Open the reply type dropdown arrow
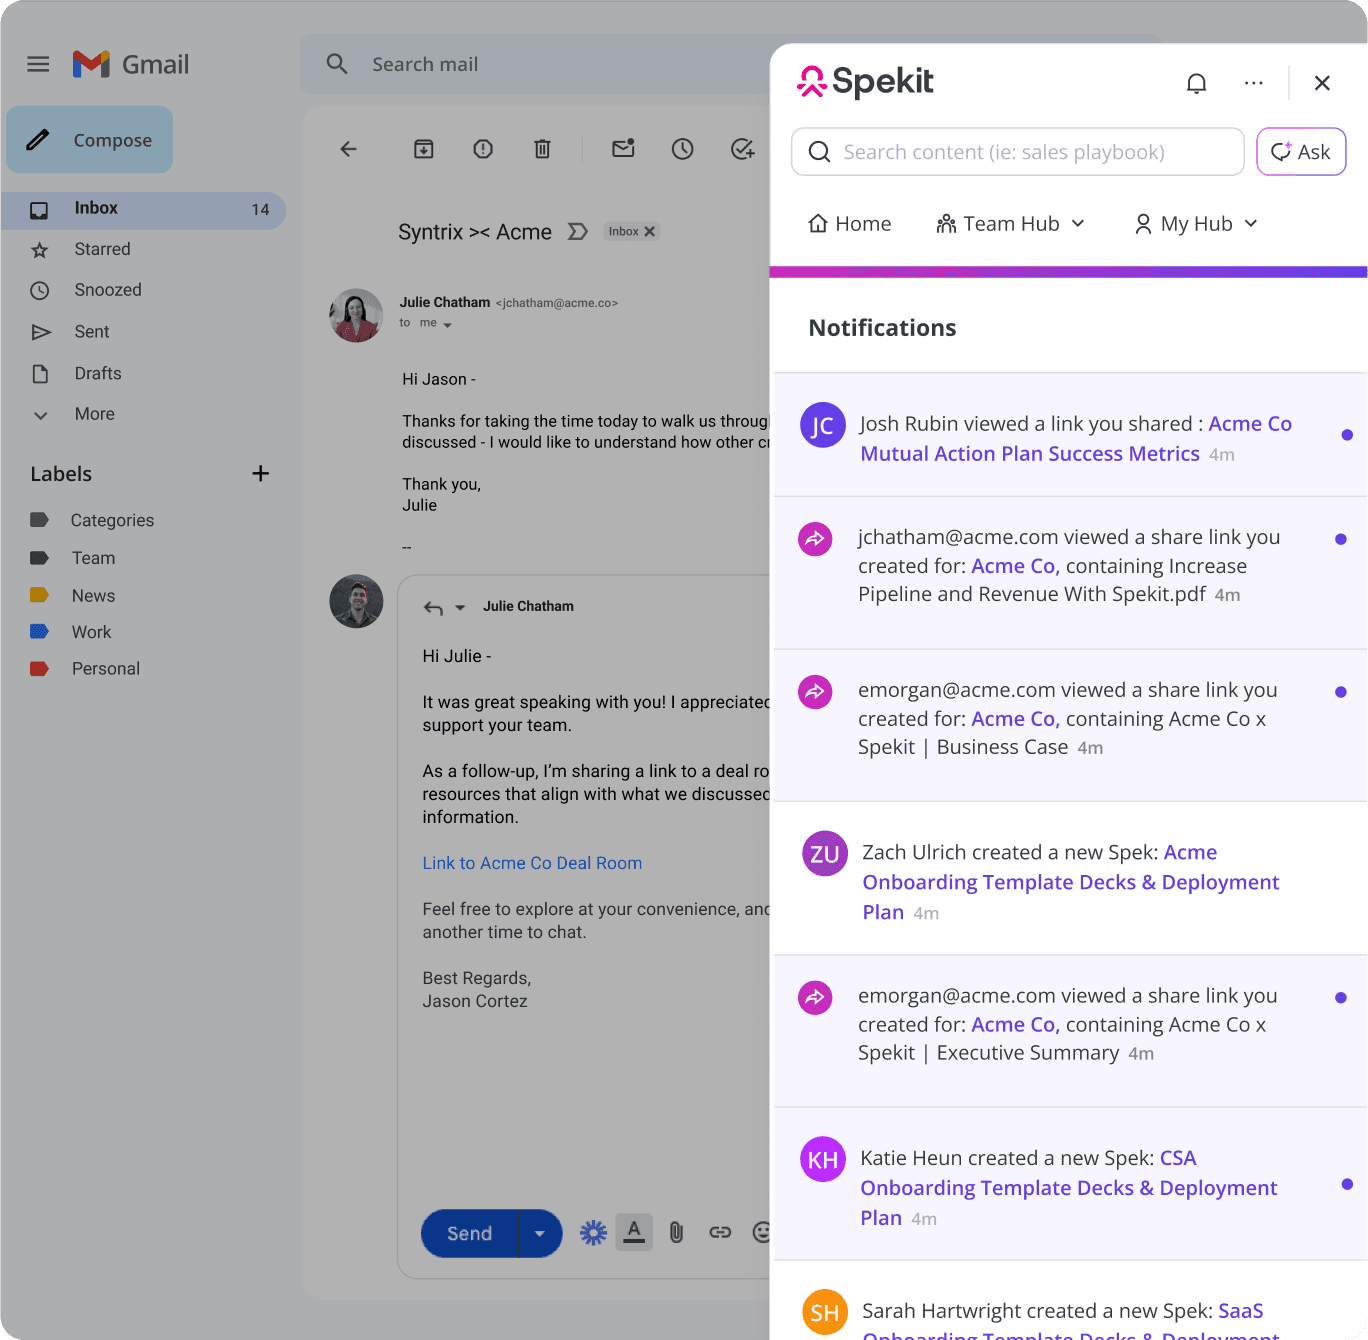1368x1340 pixels. (460, 607)
